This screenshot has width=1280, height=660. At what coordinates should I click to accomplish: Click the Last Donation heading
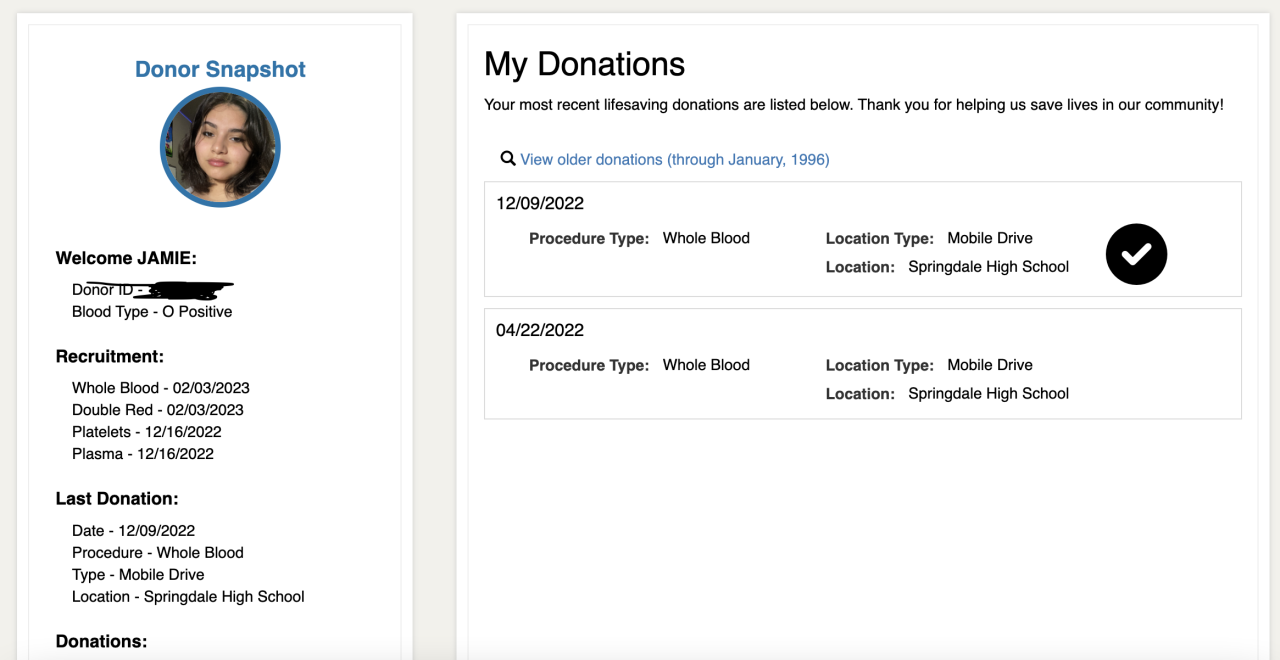[117, 498]
